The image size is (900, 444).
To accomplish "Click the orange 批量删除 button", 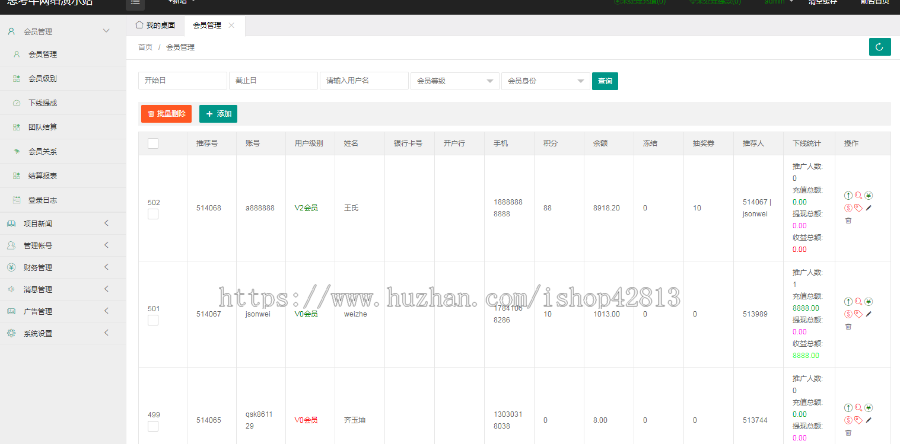I will coord(166,114).
